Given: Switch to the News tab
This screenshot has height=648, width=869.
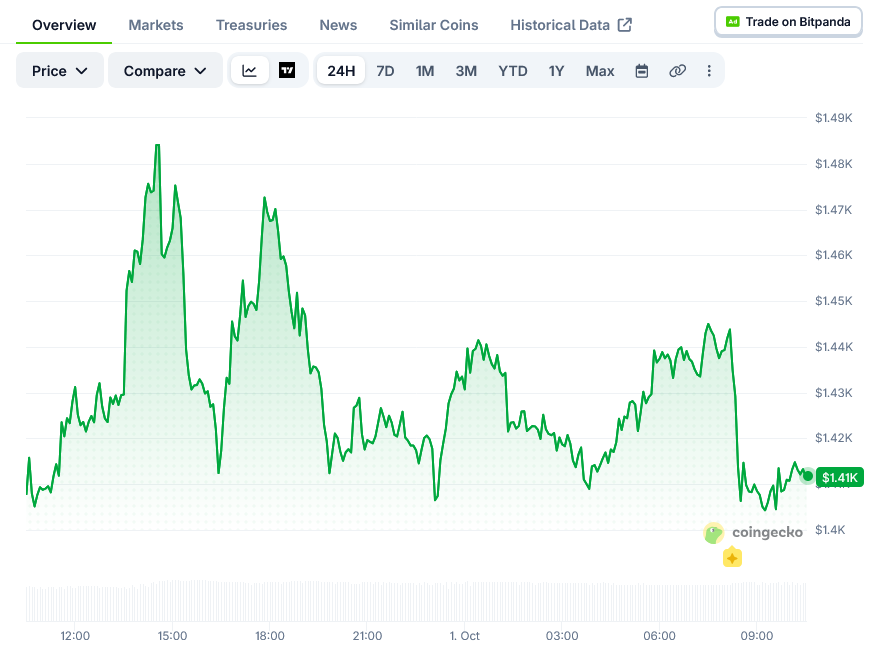Looking at the screenshot, I should tap(338, 25).
